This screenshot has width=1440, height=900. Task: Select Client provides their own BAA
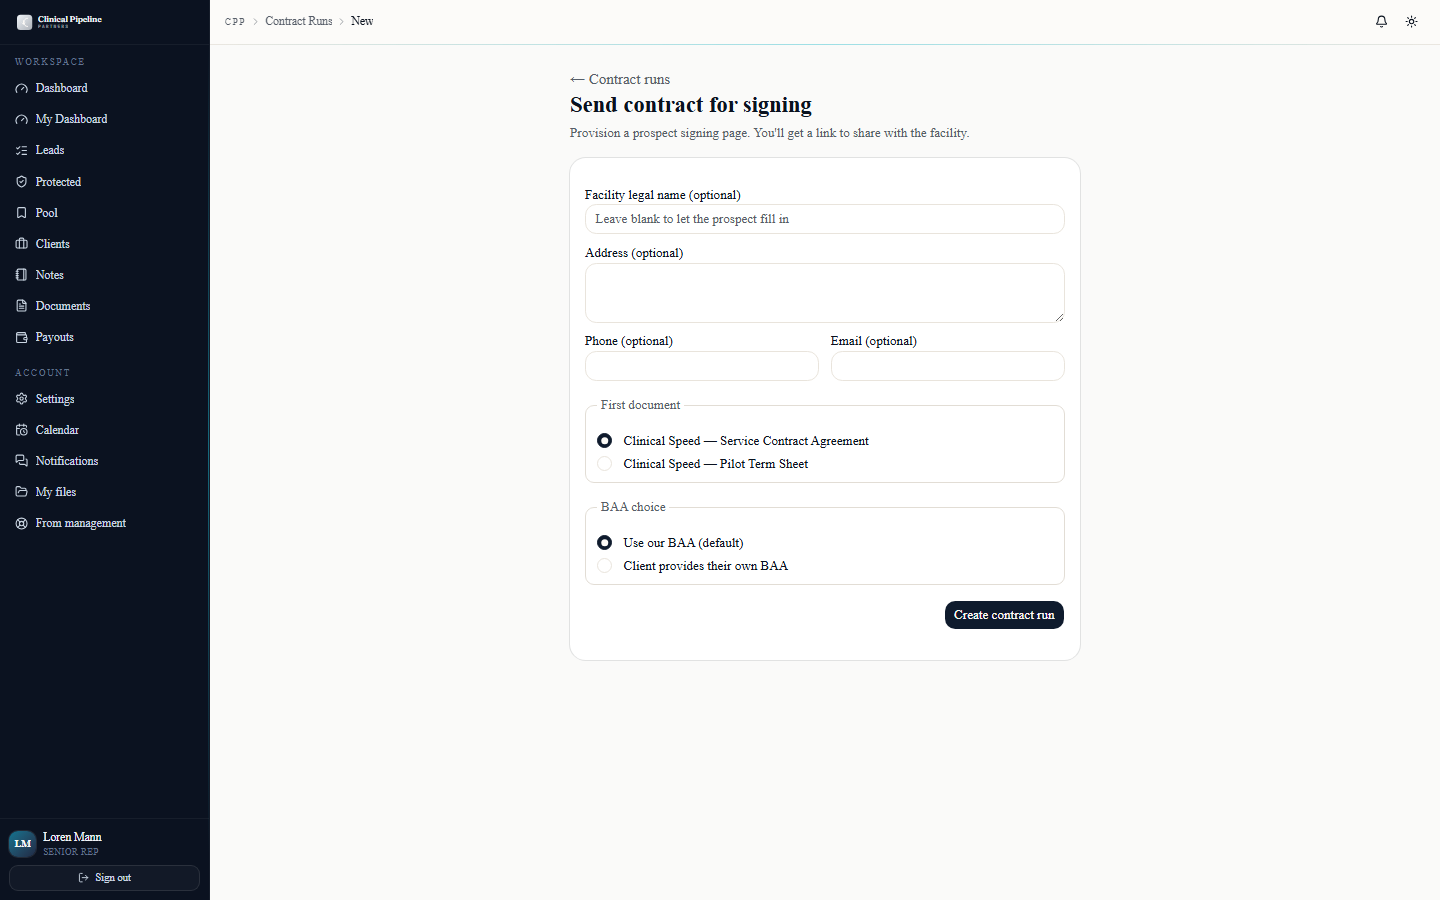(604, 566)
